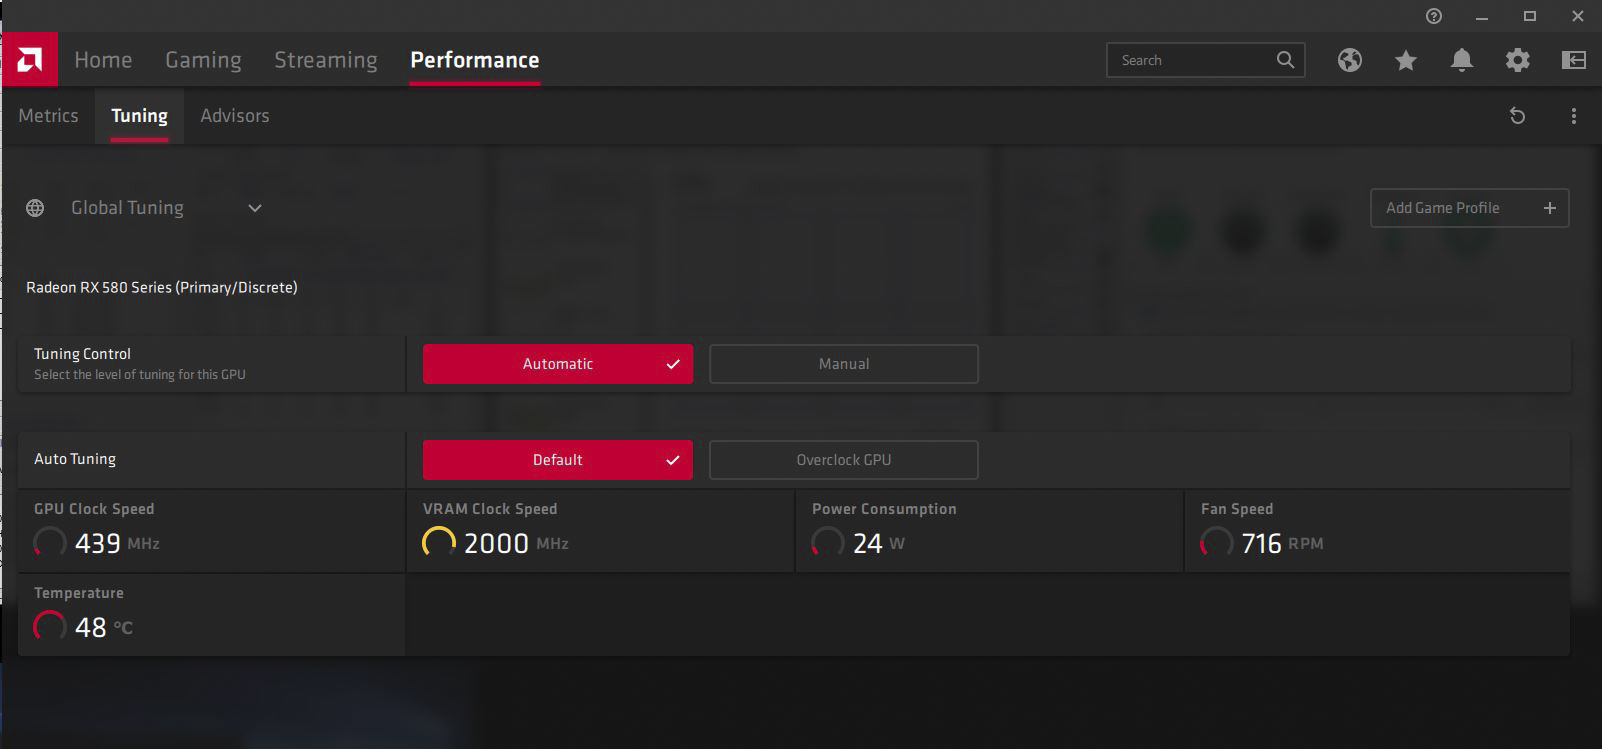
Task: Open settings gear icon
Action: tap(1518, 60)
